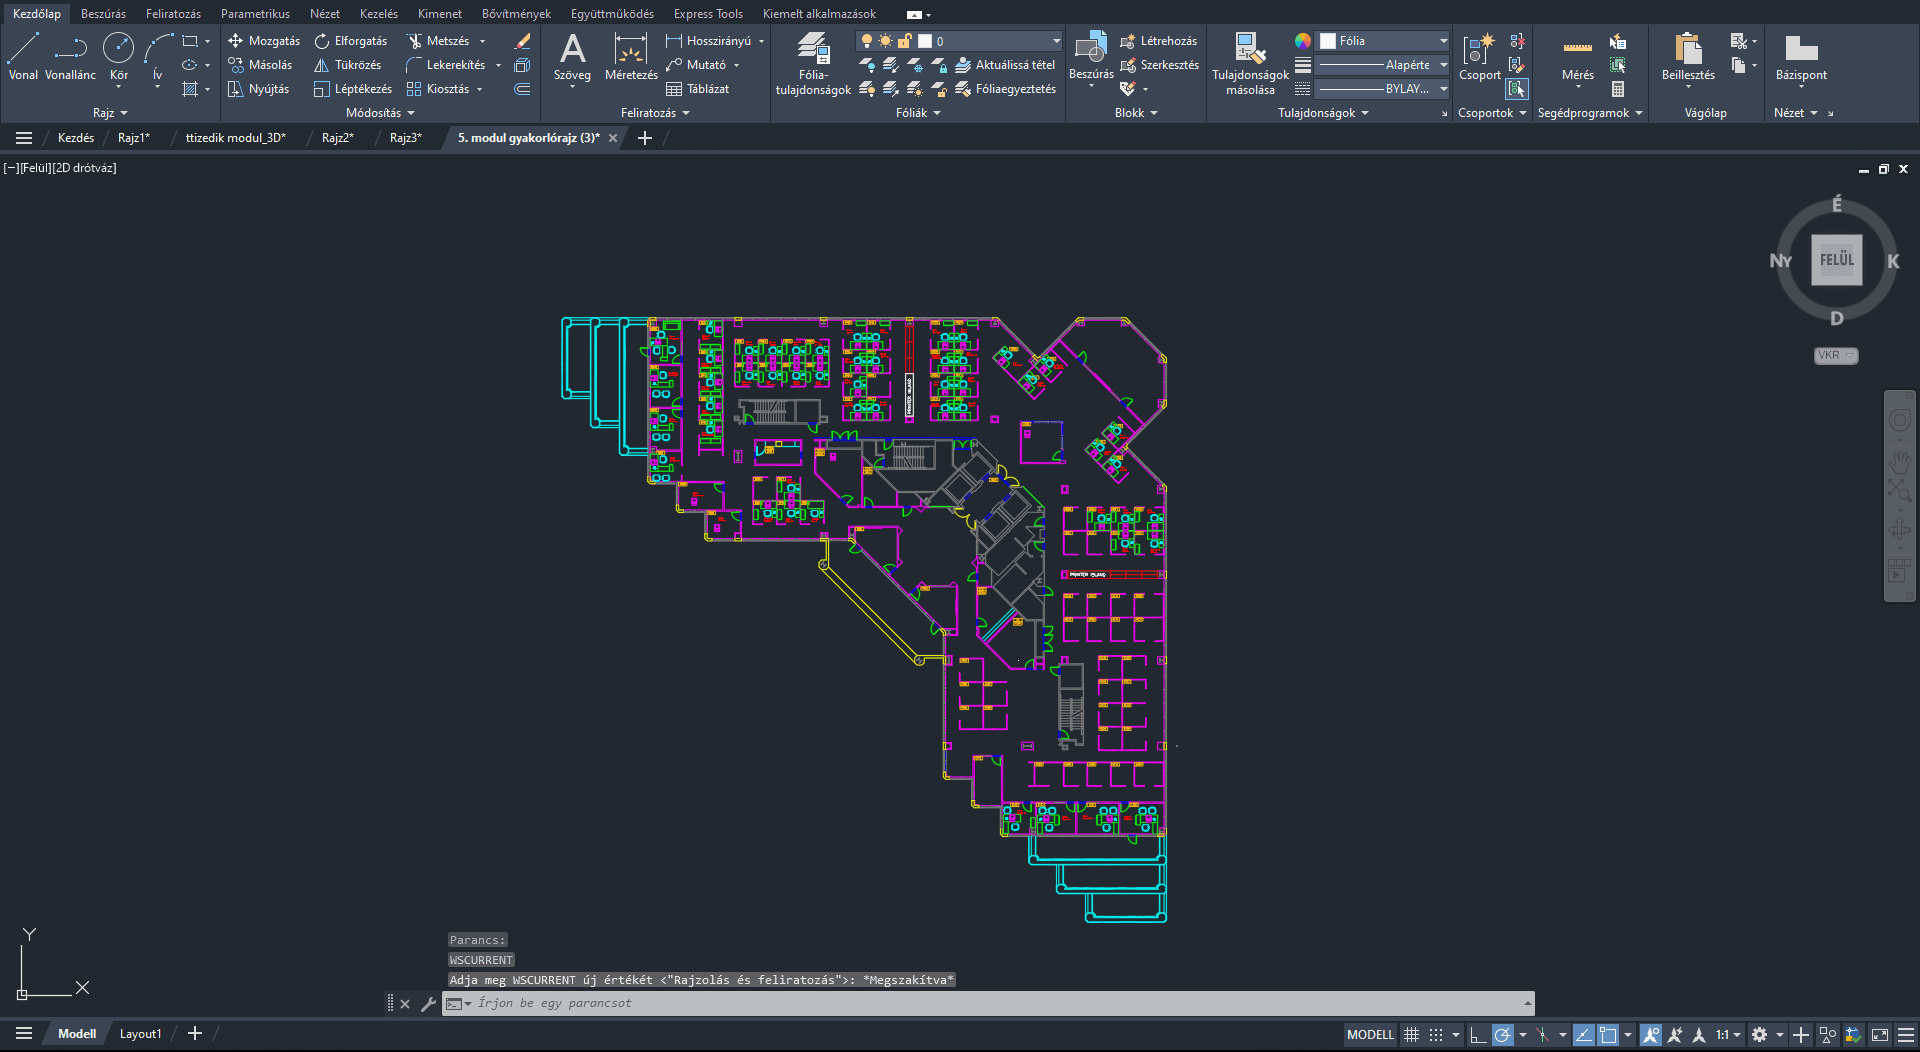This screenshot has height=1052, width=1920.
Task: Click Aktuálissá tétel layer button
Action: [1005, 65]
